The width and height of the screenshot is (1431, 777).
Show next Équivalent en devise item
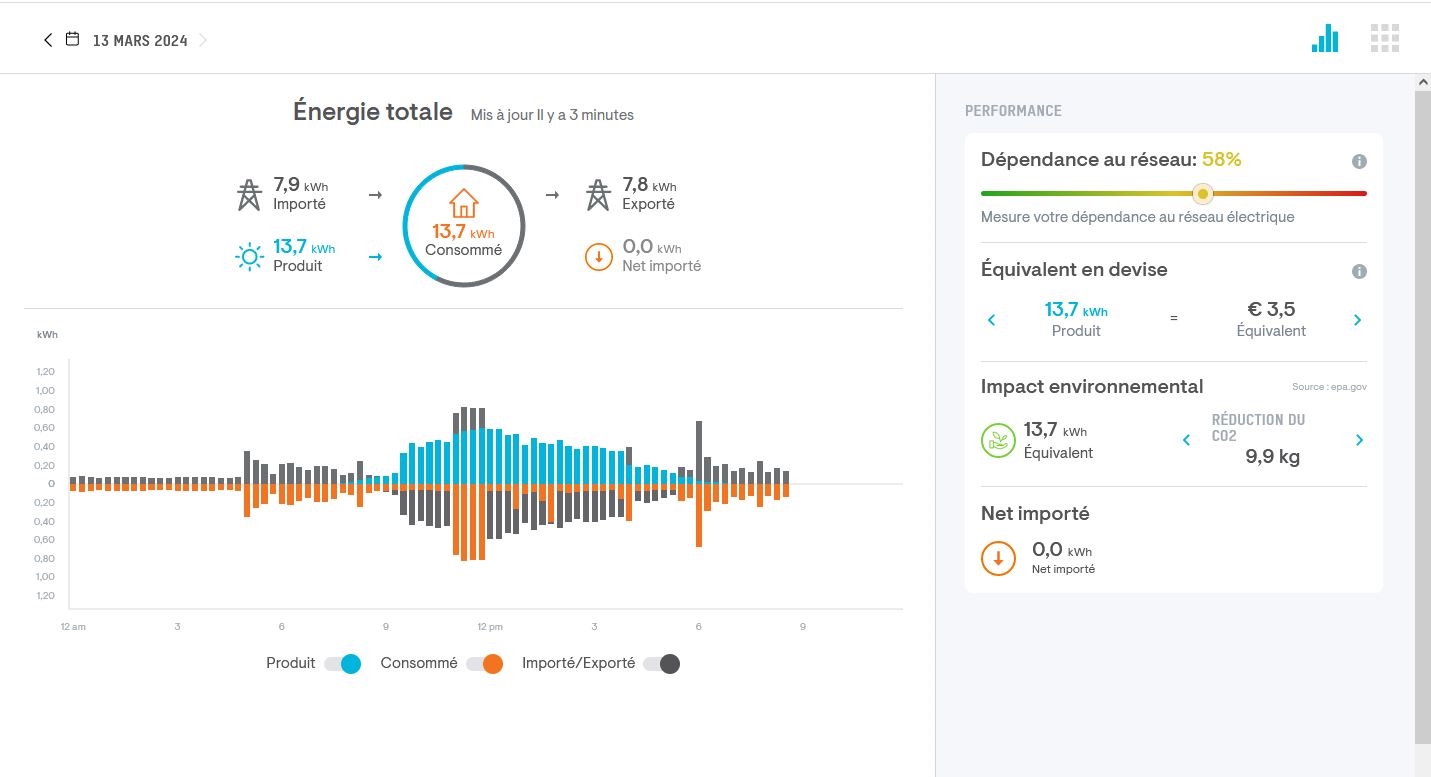coord(1358,320)
